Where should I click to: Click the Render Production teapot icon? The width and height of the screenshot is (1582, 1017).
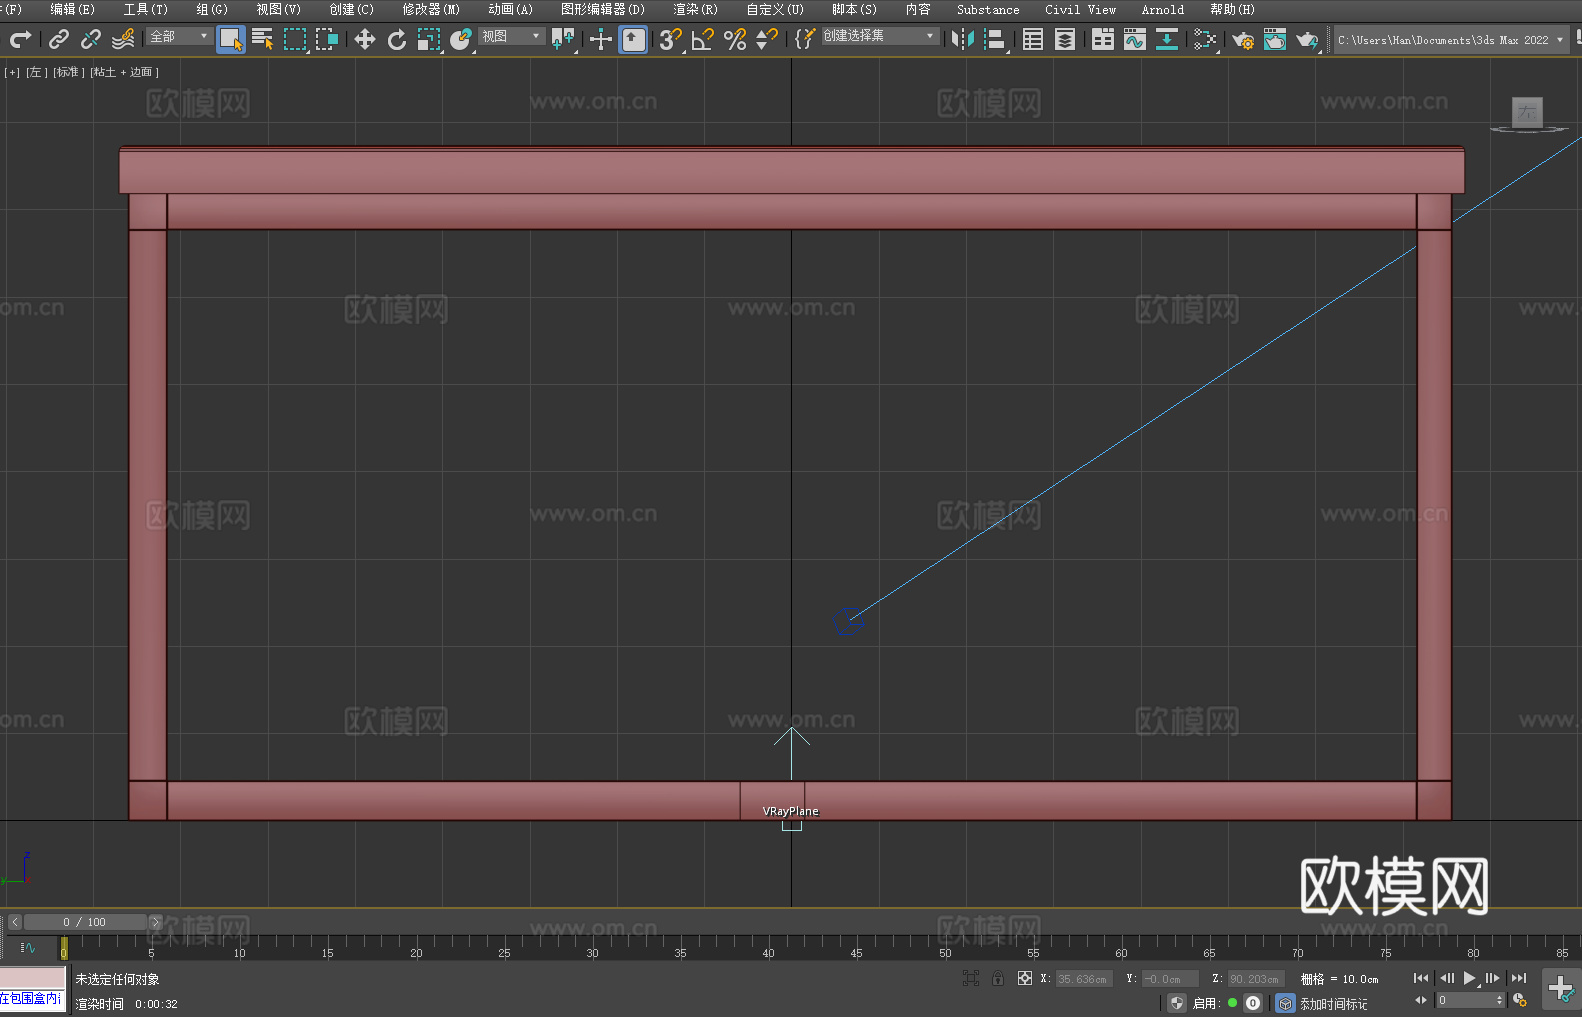tap(1307, 39)
